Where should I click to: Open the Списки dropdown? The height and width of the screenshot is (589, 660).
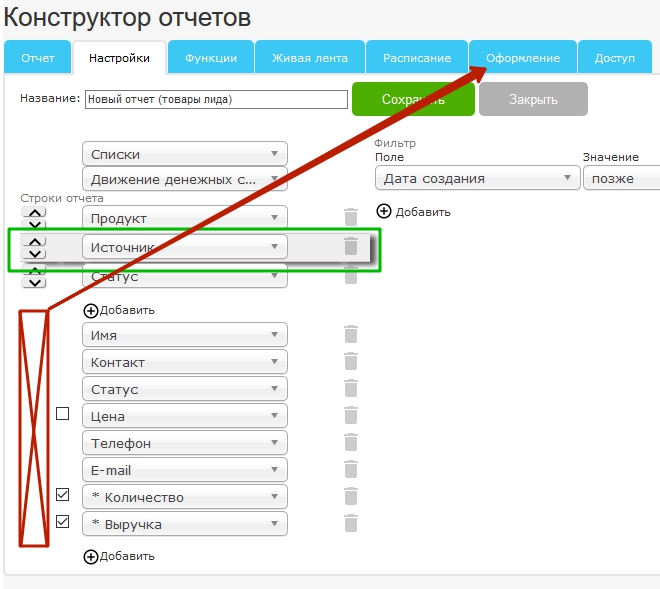[184, 154]
